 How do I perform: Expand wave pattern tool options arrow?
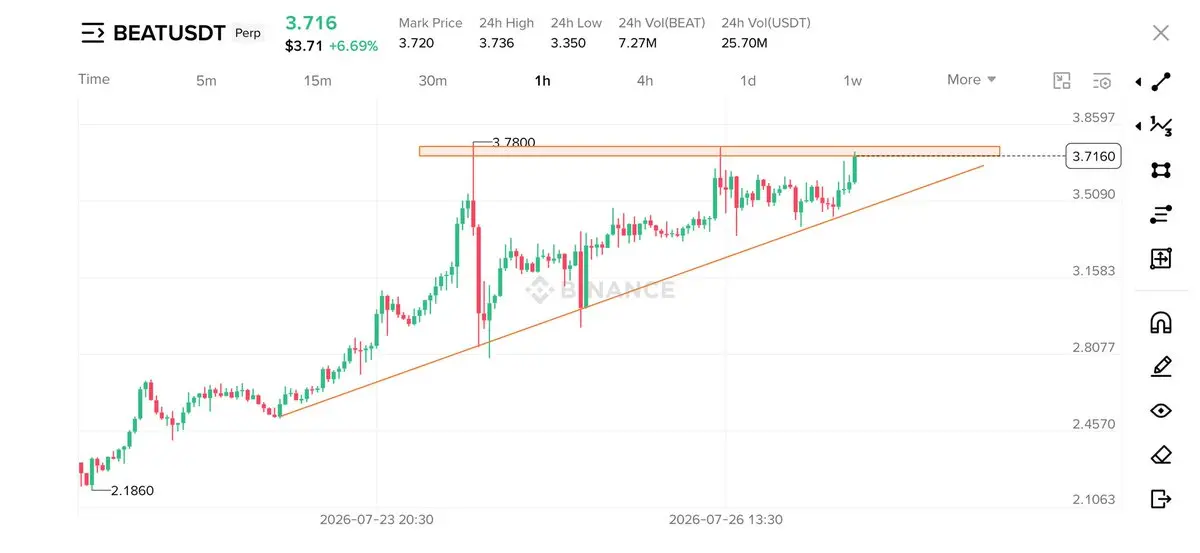[x=1139, y=126]
